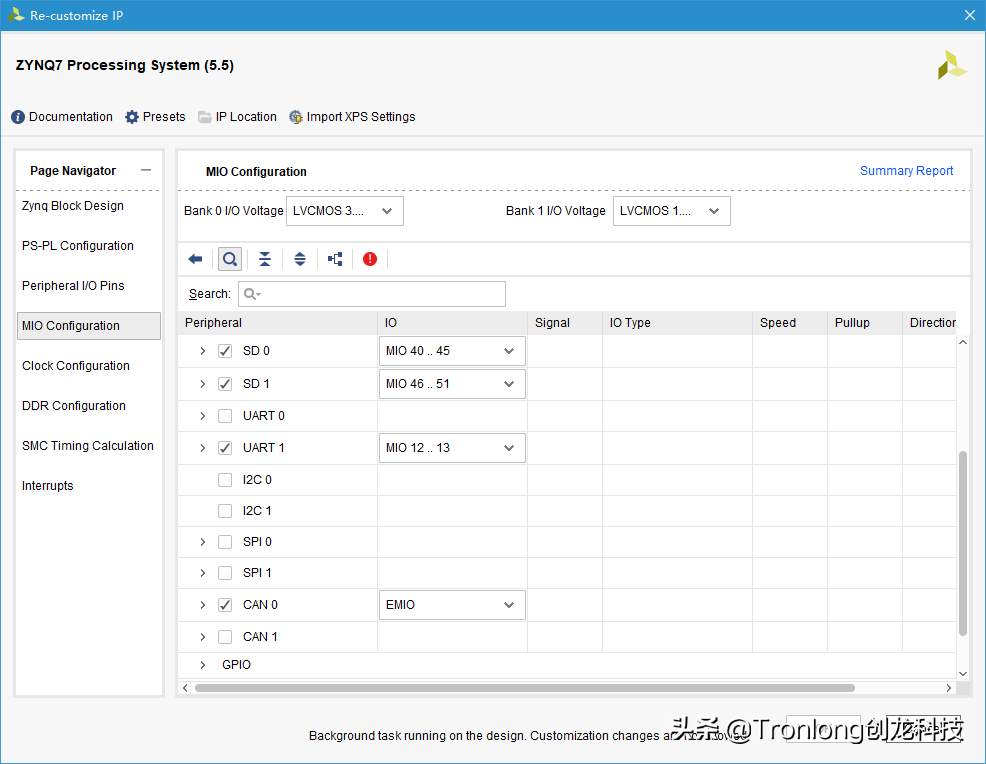986x764 pixels.
Task: Uncheck the SD 1 checkbox
Action: click(225, 384)
